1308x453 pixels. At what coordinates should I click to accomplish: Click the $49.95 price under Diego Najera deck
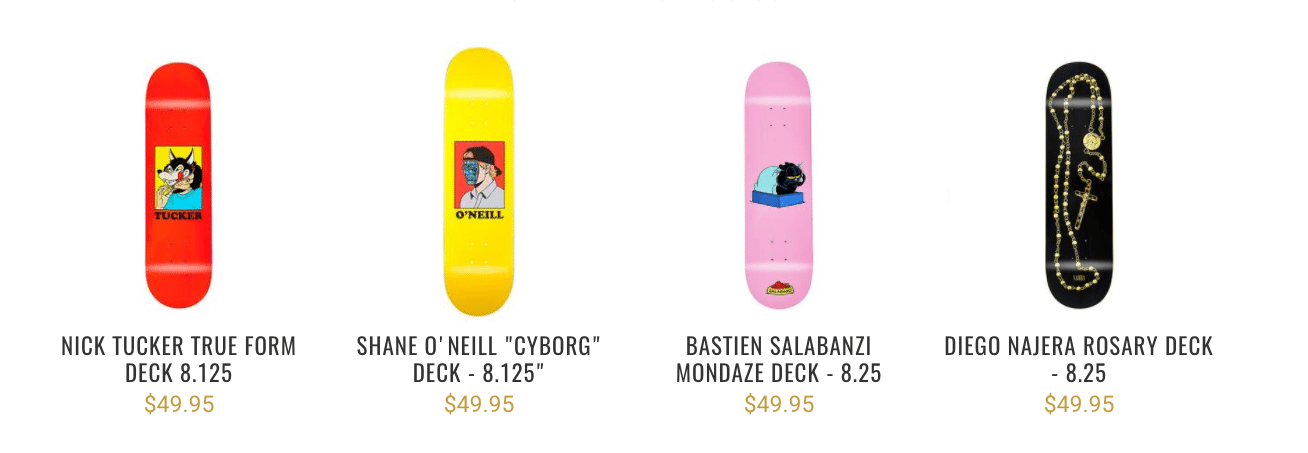click(1079, 404)
